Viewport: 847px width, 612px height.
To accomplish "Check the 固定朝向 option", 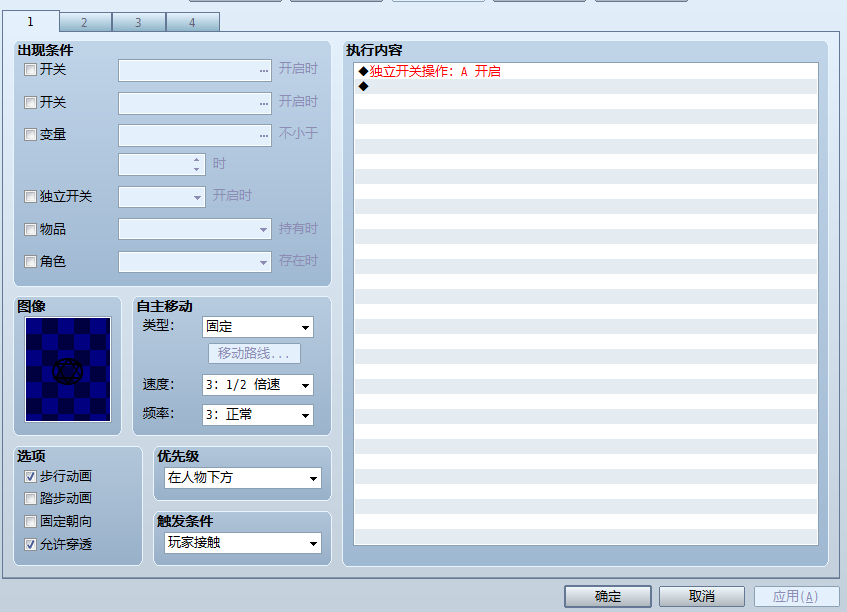I will click(x=30, y=521).
